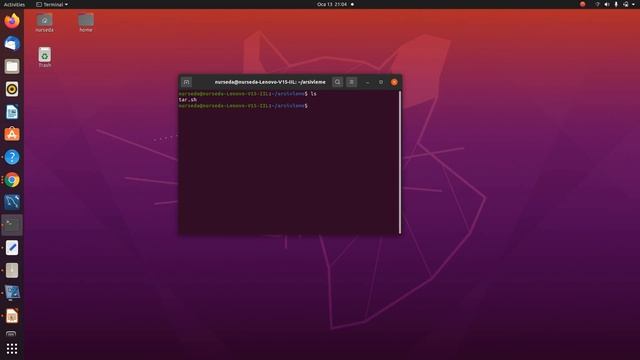The image size is (640, 360).
Task: Open the orange document app in dock
Action: point(12,316)
